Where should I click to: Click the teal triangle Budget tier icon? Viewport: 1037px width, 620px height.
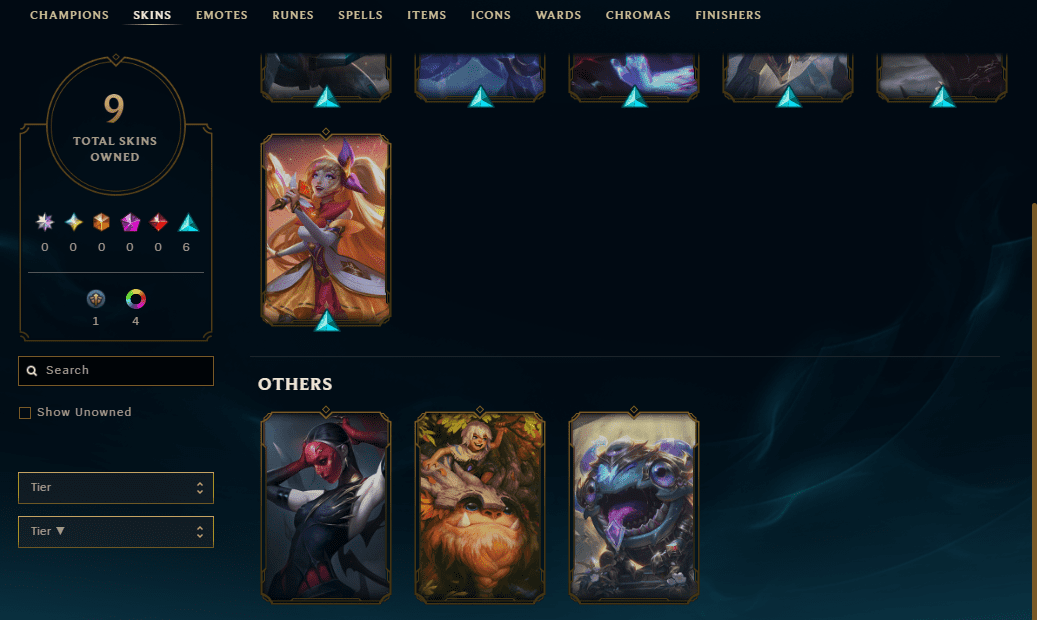[x=188, y=222]
